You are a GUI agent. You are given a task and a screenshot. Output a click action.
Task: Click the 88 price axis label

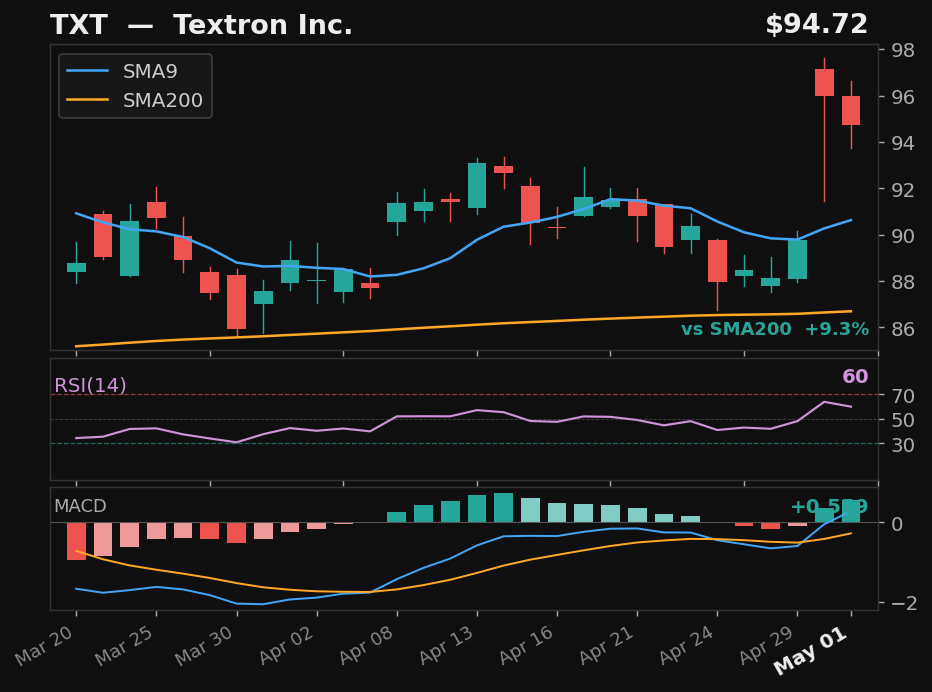point(903,282)
